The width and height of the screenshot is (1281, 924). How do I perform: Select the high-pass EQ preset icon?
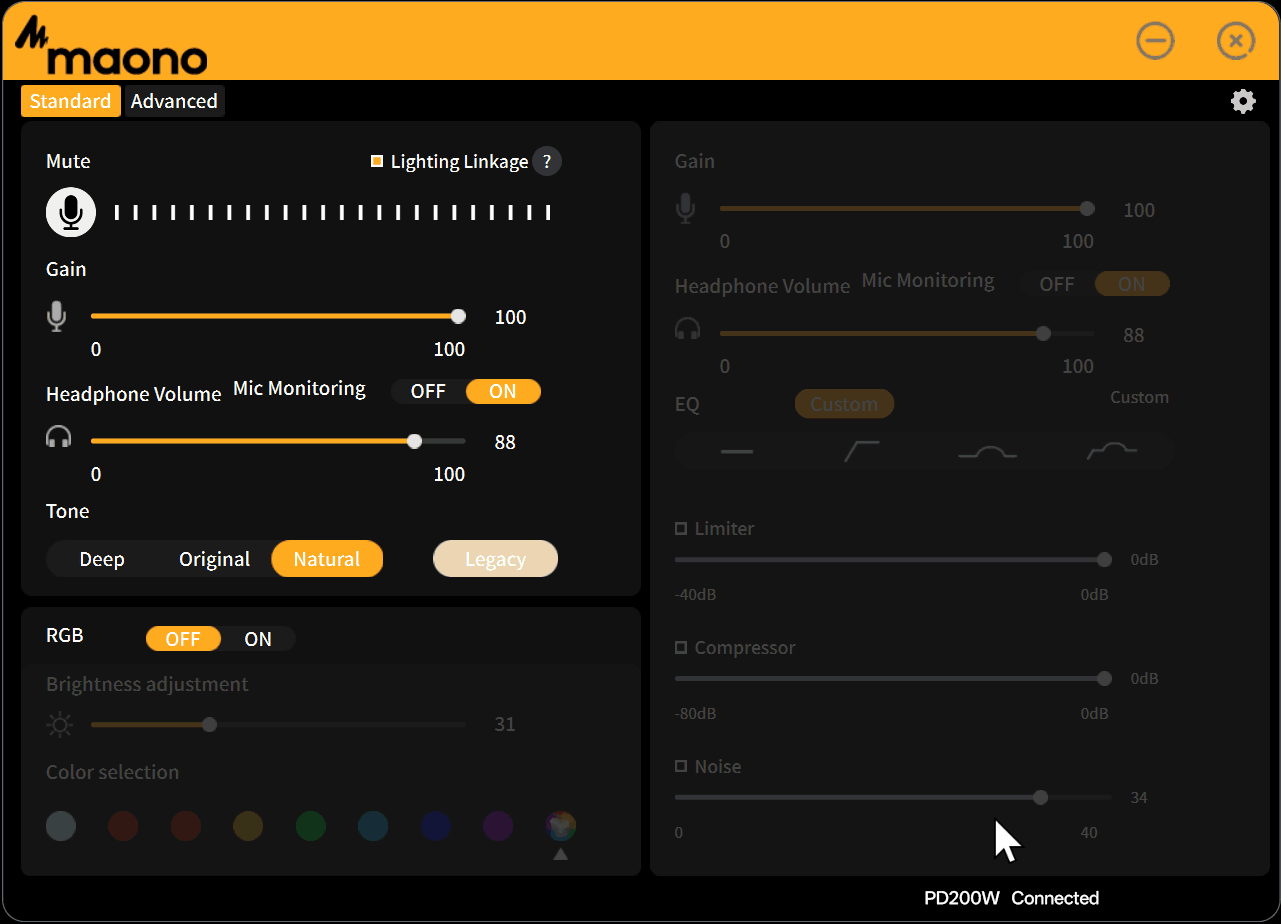(862, 452)
